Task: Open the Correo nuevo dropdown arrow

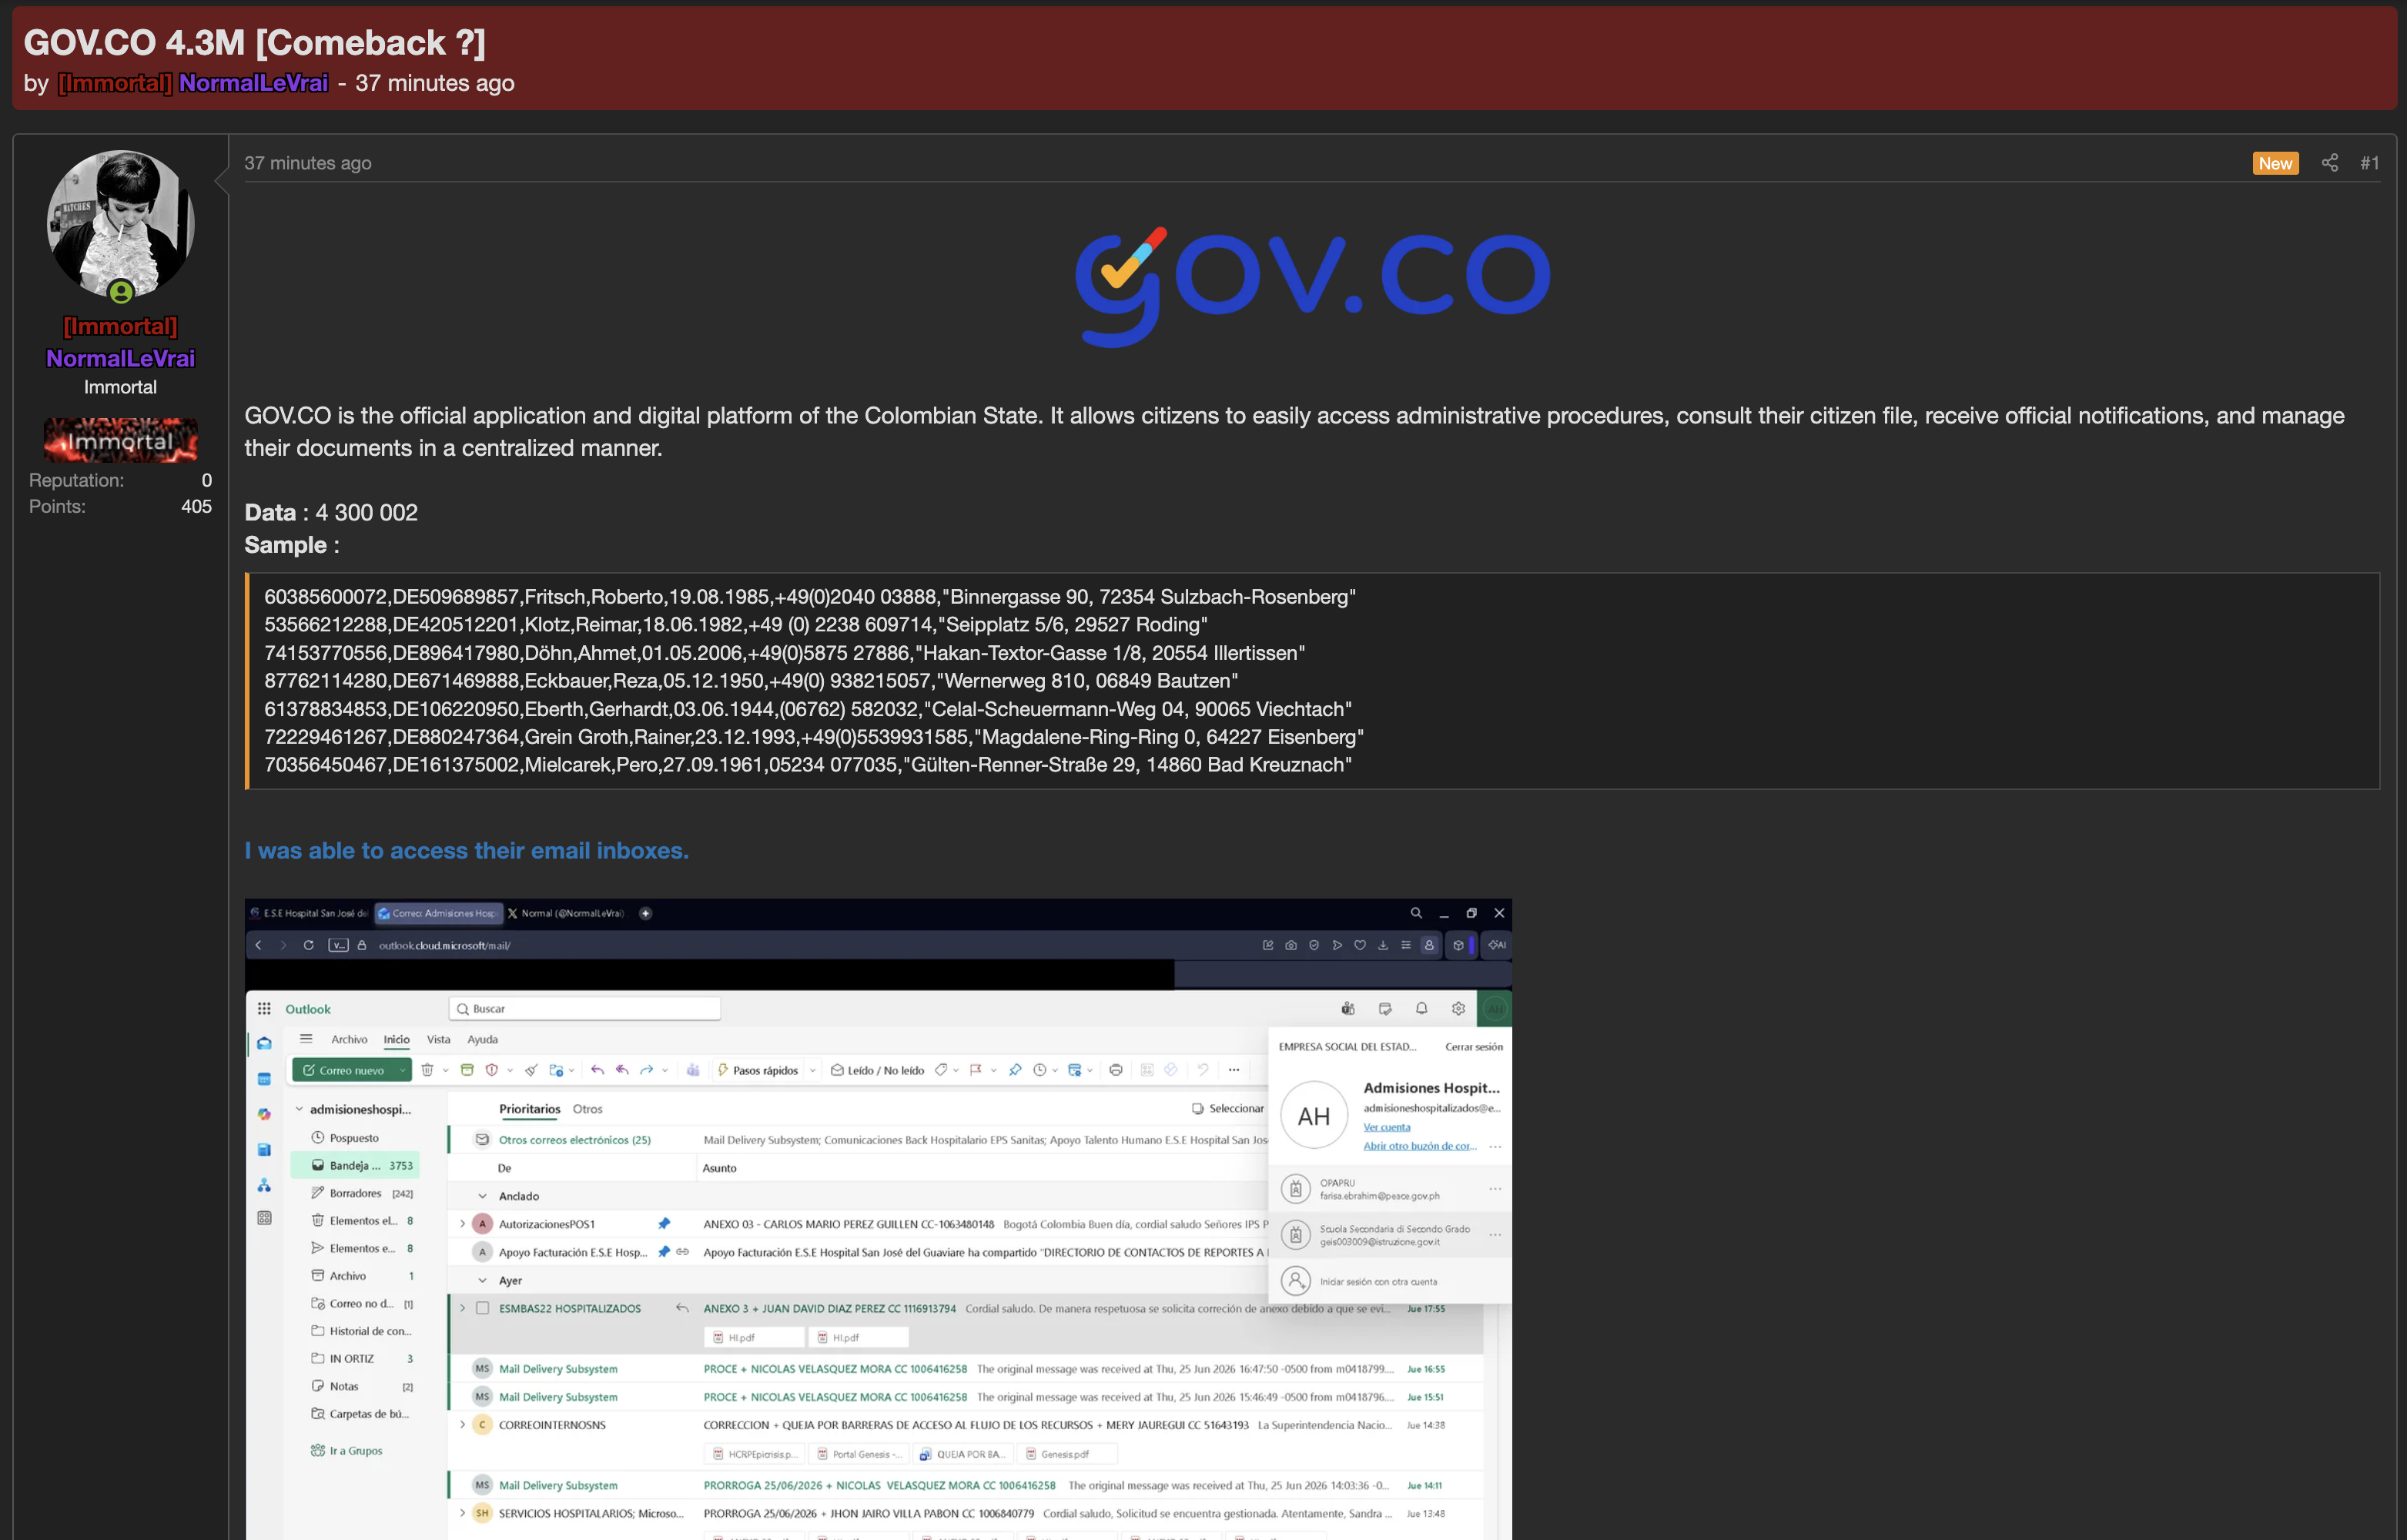Action: point(403,1070)
